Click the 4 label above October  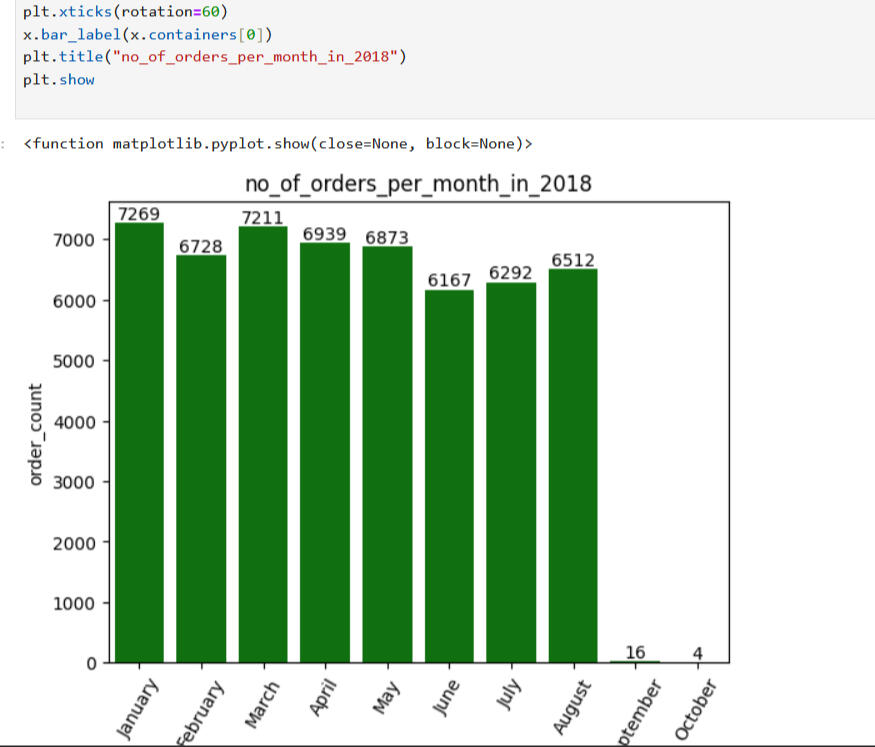click(697, 654)
